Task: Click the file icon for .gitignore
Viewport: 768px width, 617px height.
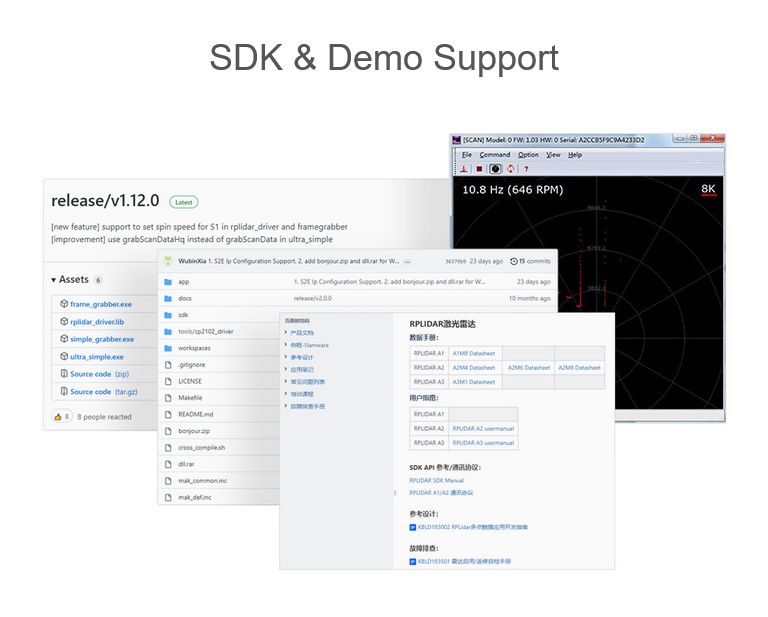Action: pyautogui.click(x=168, y=365)
